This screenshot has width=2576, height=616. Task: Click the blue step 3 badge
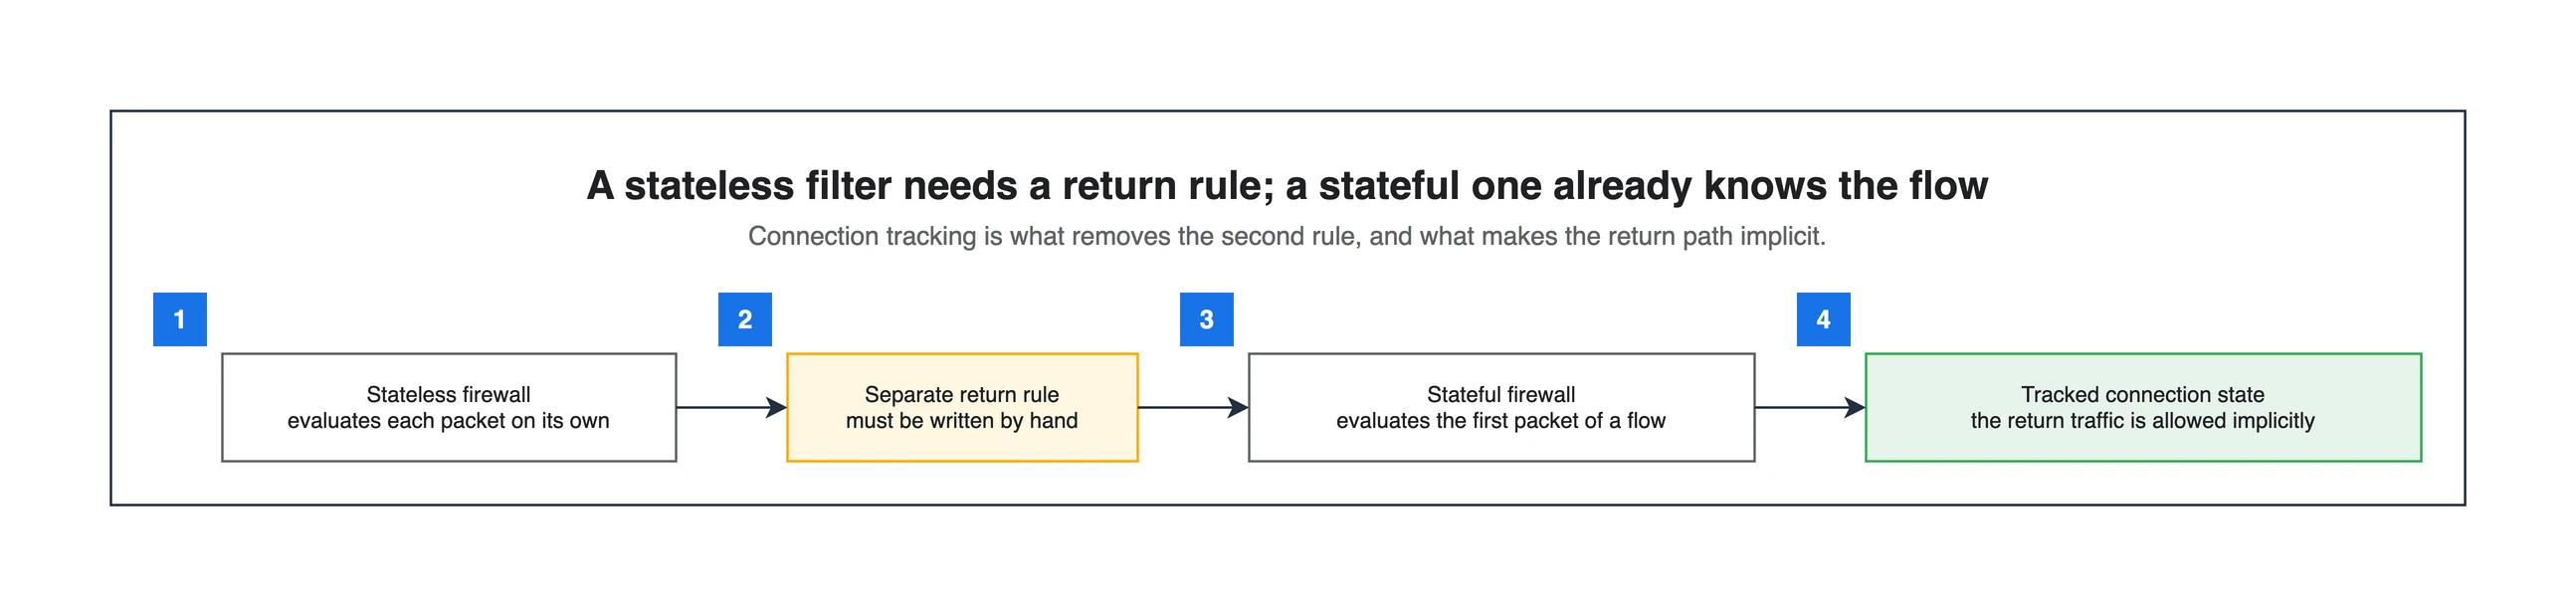click(x=1206, y=319)
